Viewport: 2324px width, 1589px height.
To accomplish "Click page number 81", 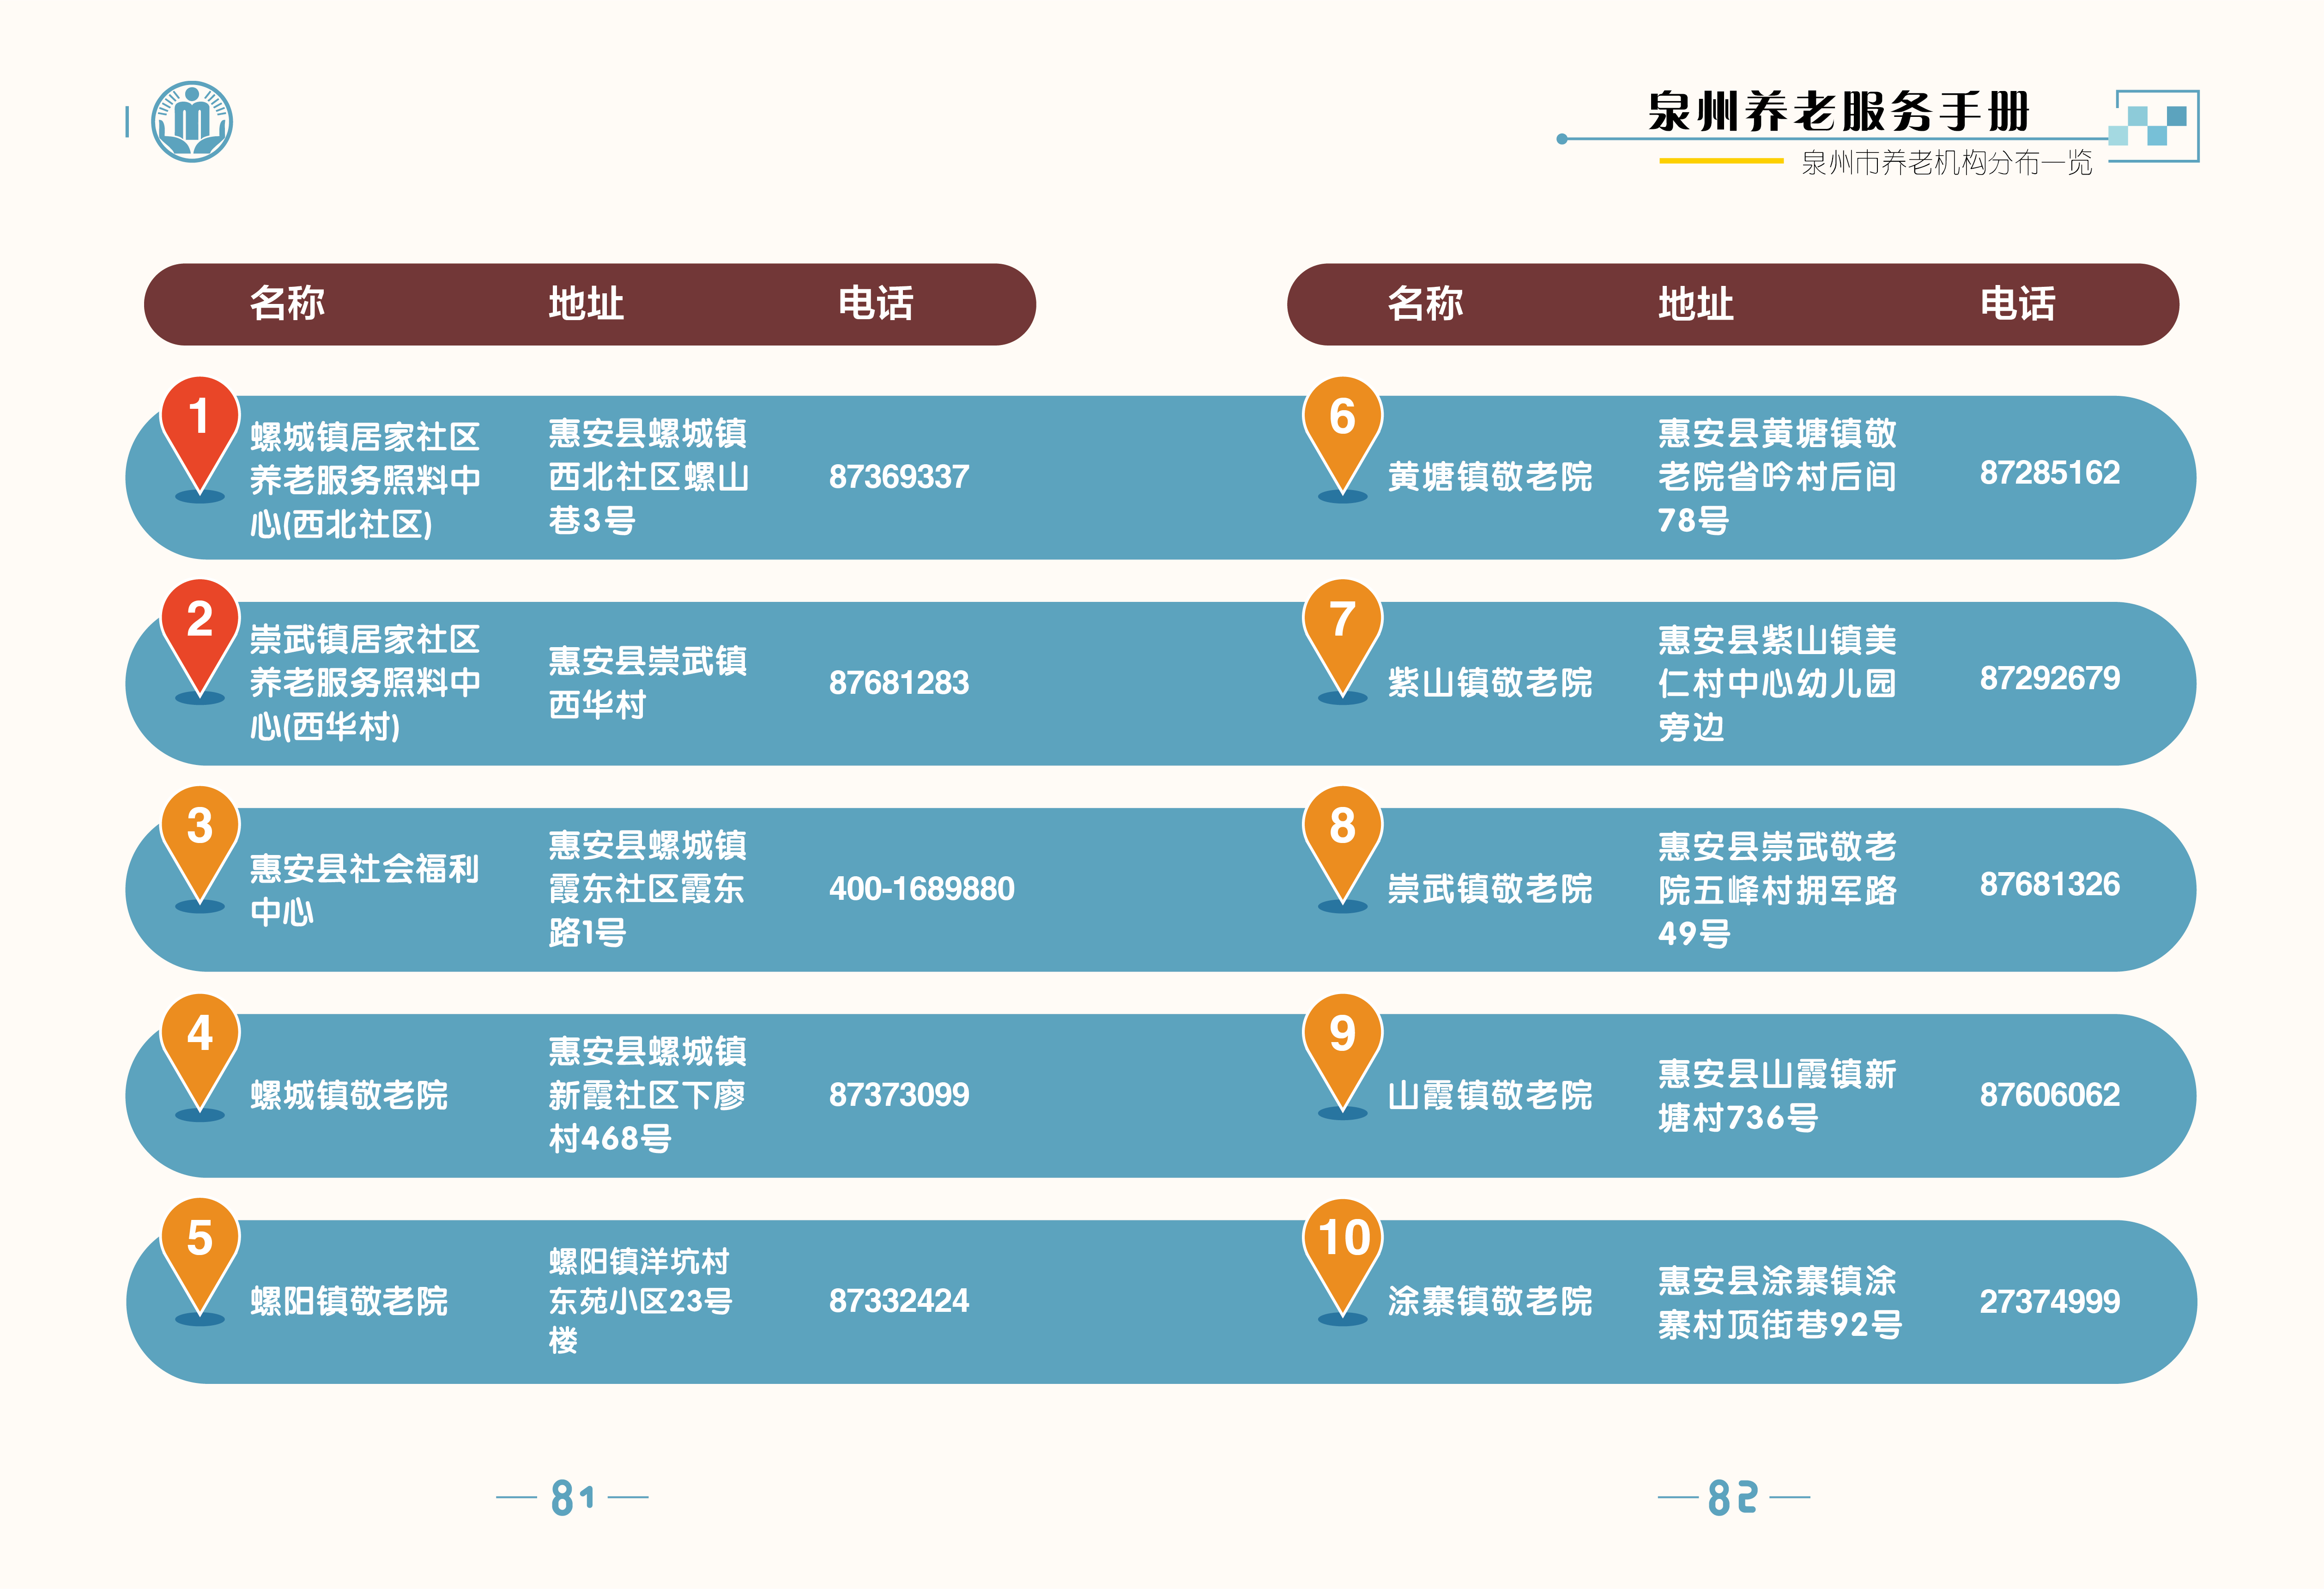I will [573, 1497].
